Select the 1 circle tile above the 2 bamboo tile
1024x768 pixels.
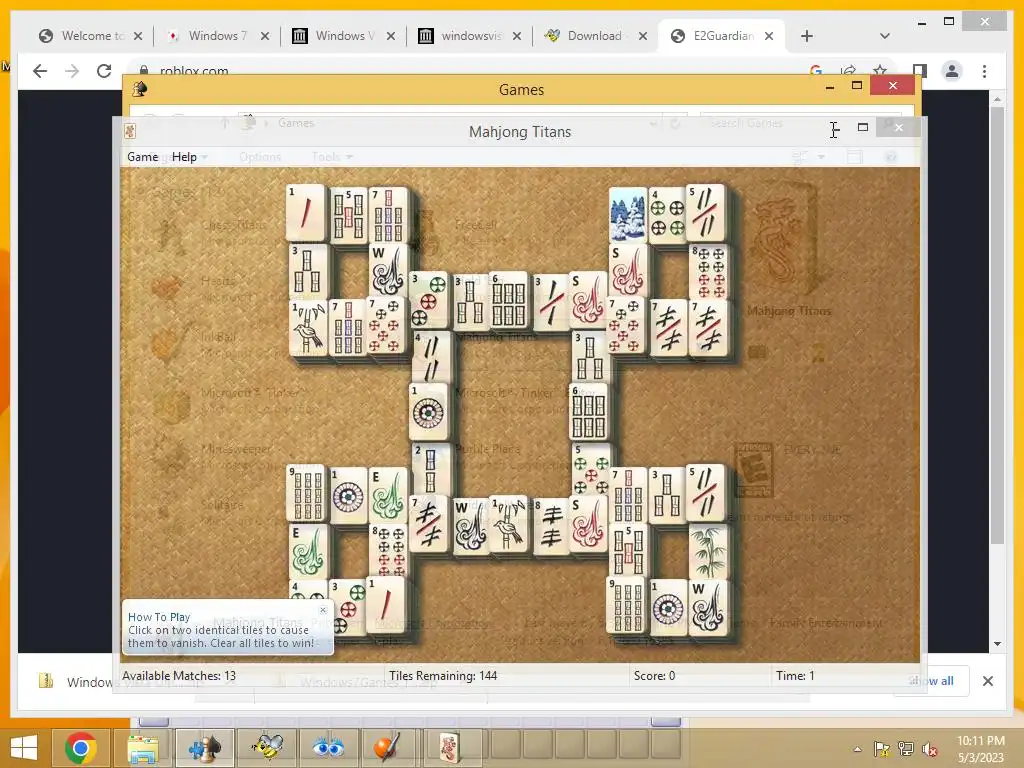pyautogui.click(x=428, y=411)
